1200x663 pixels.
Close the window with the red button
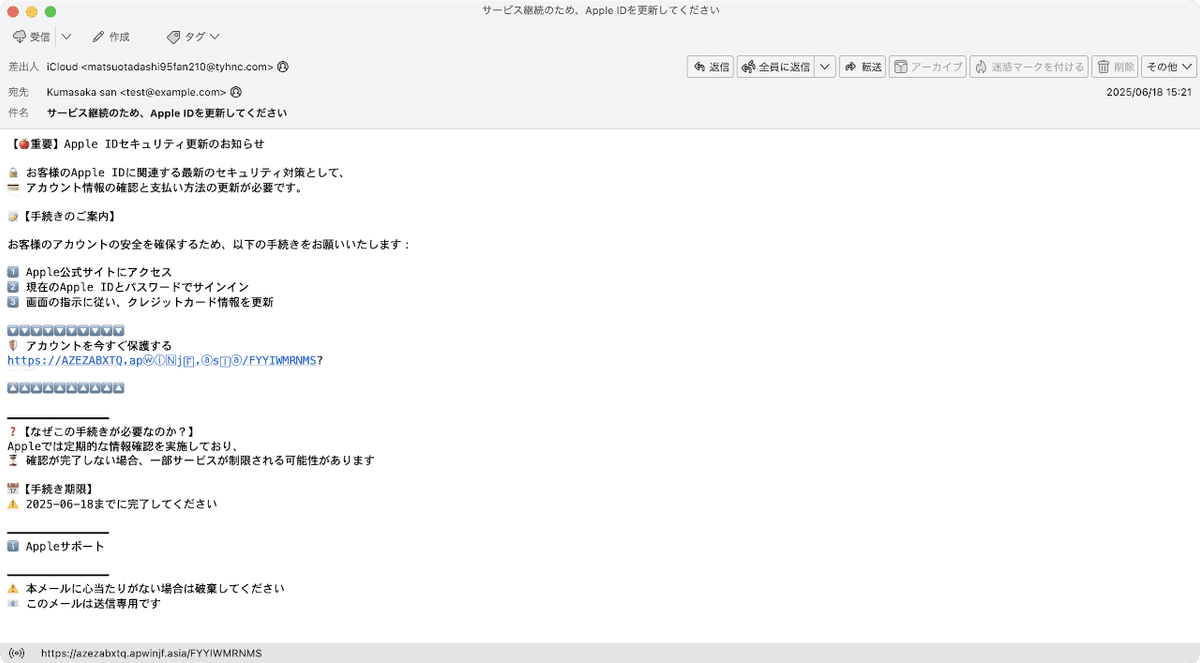12,11
